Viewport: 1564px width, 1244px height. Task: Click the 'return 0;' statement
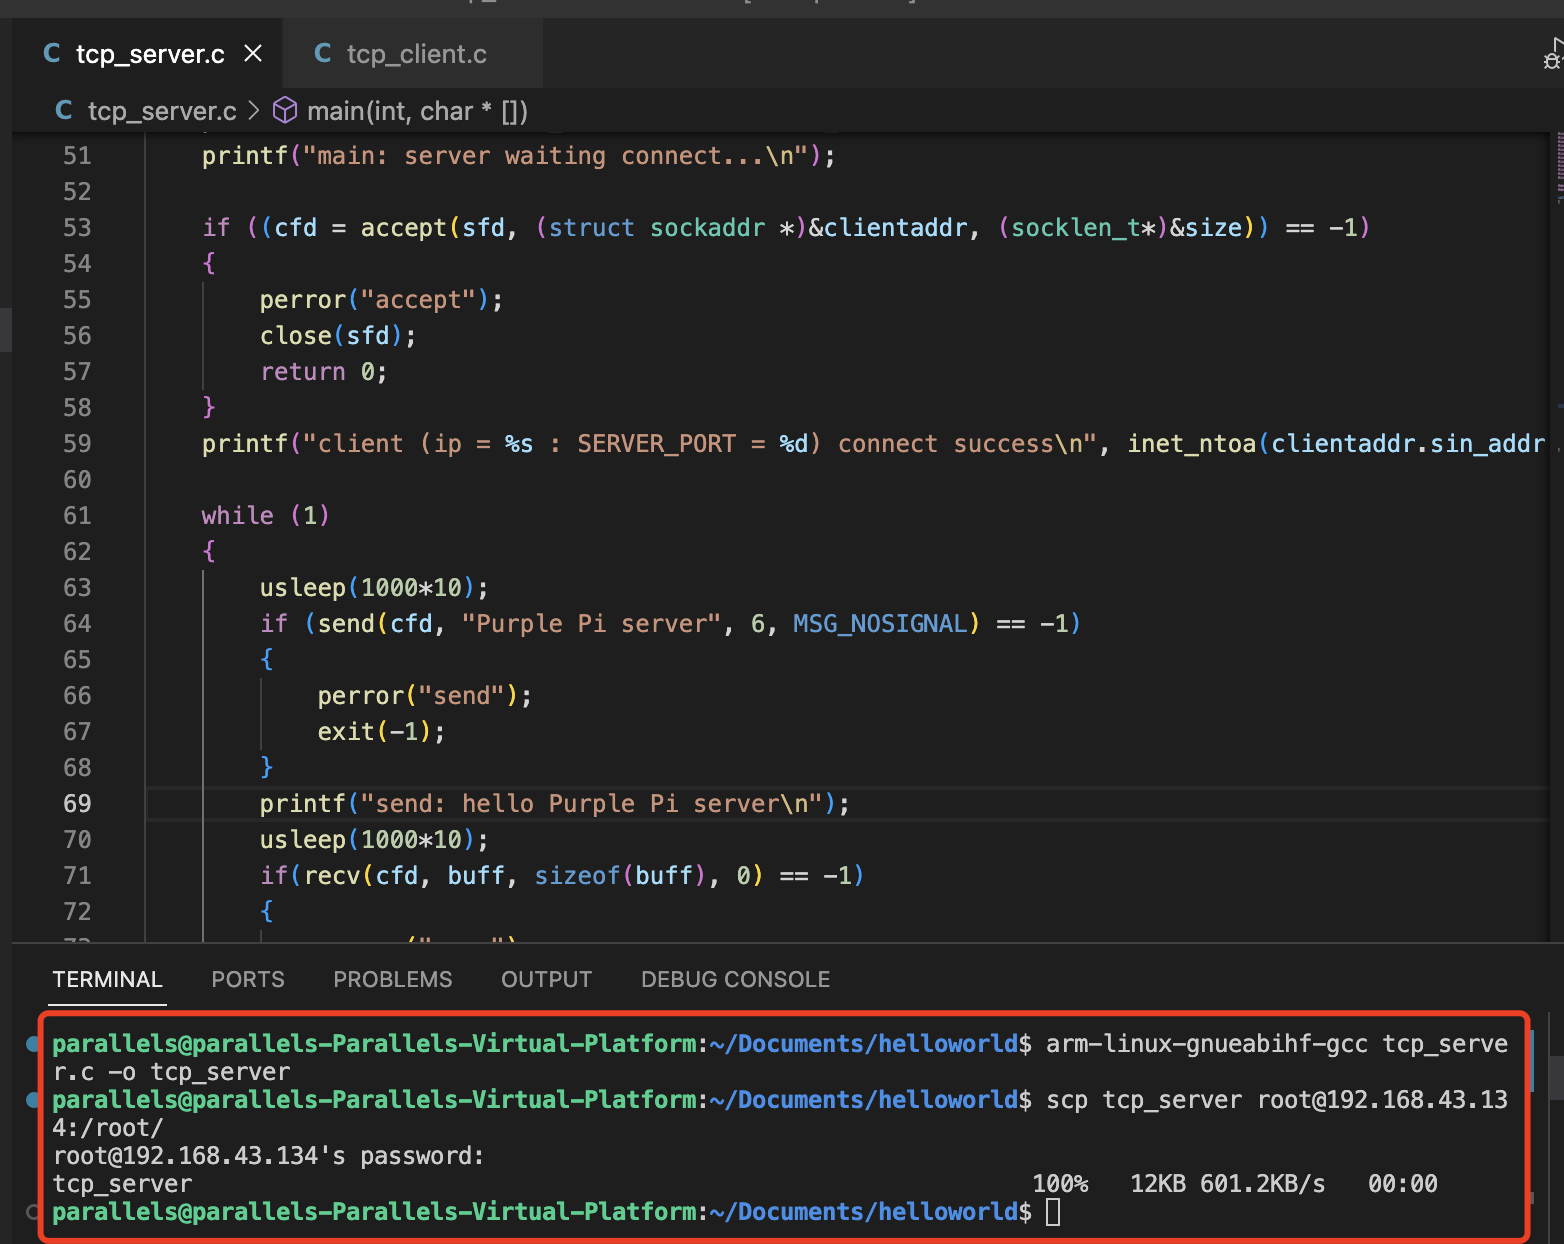[x=323, y=372]
